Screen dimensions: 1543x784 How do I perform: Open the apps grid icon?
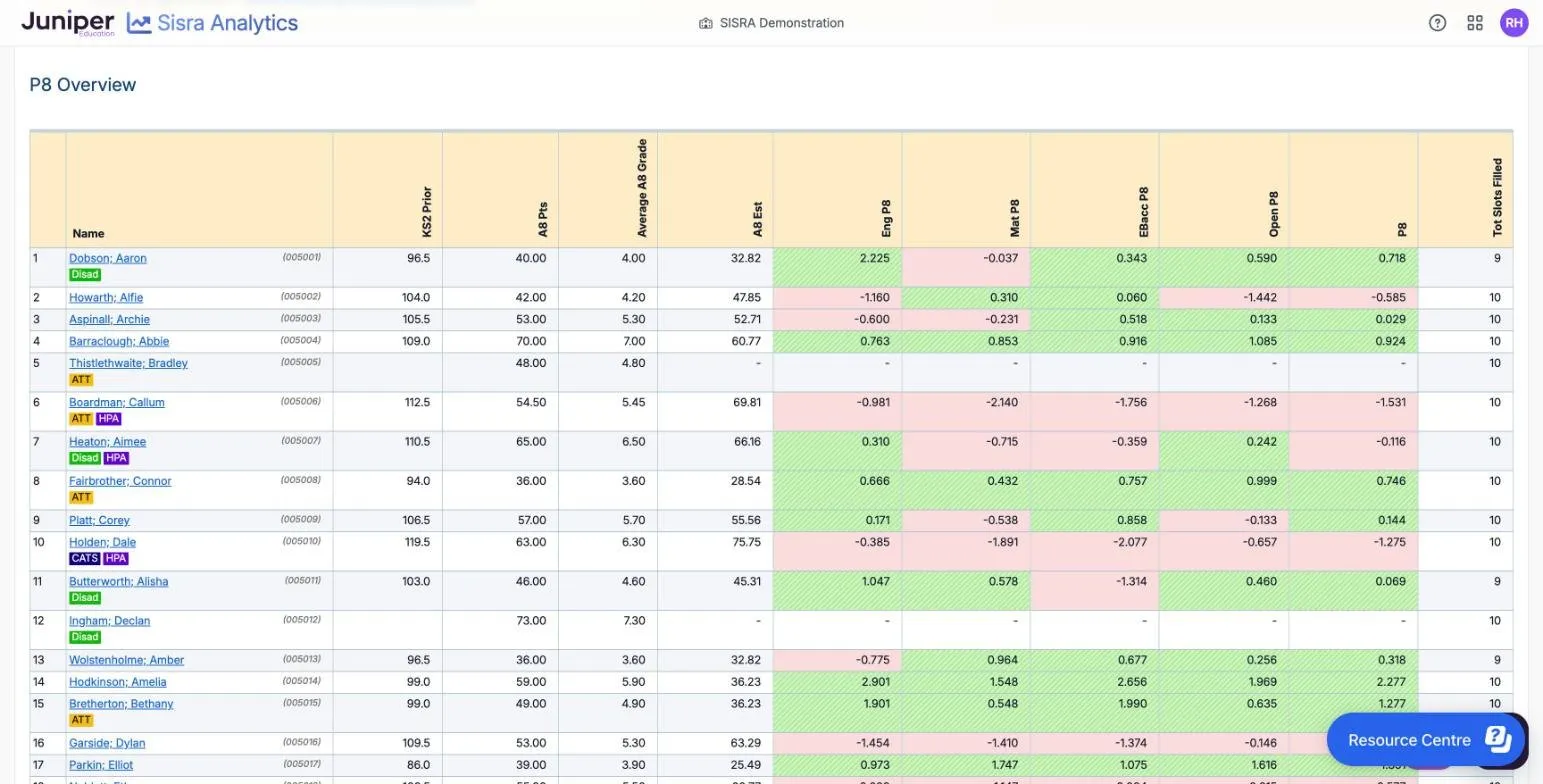pyautogui.click(x=1475, y=23)
